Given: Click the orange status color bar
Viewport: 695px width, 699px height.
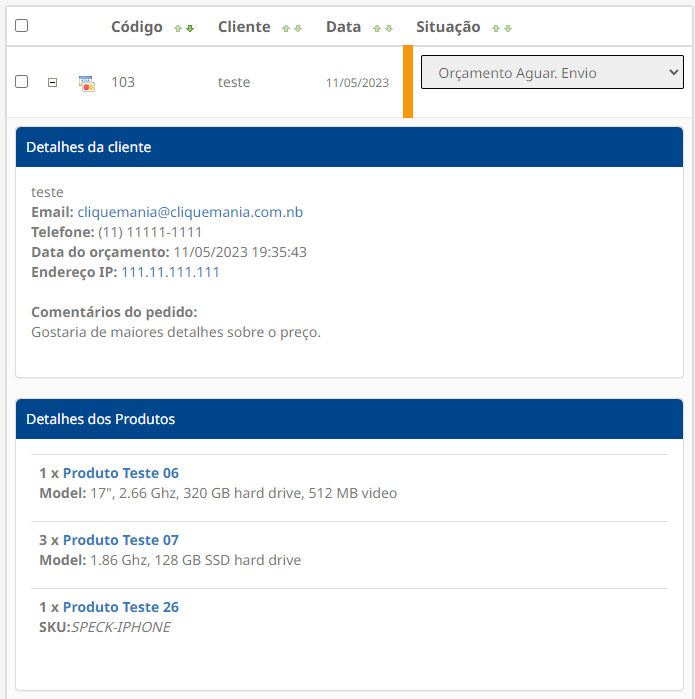Looking at the screenshot, I should pyautogui.click(x=408, y=82).
